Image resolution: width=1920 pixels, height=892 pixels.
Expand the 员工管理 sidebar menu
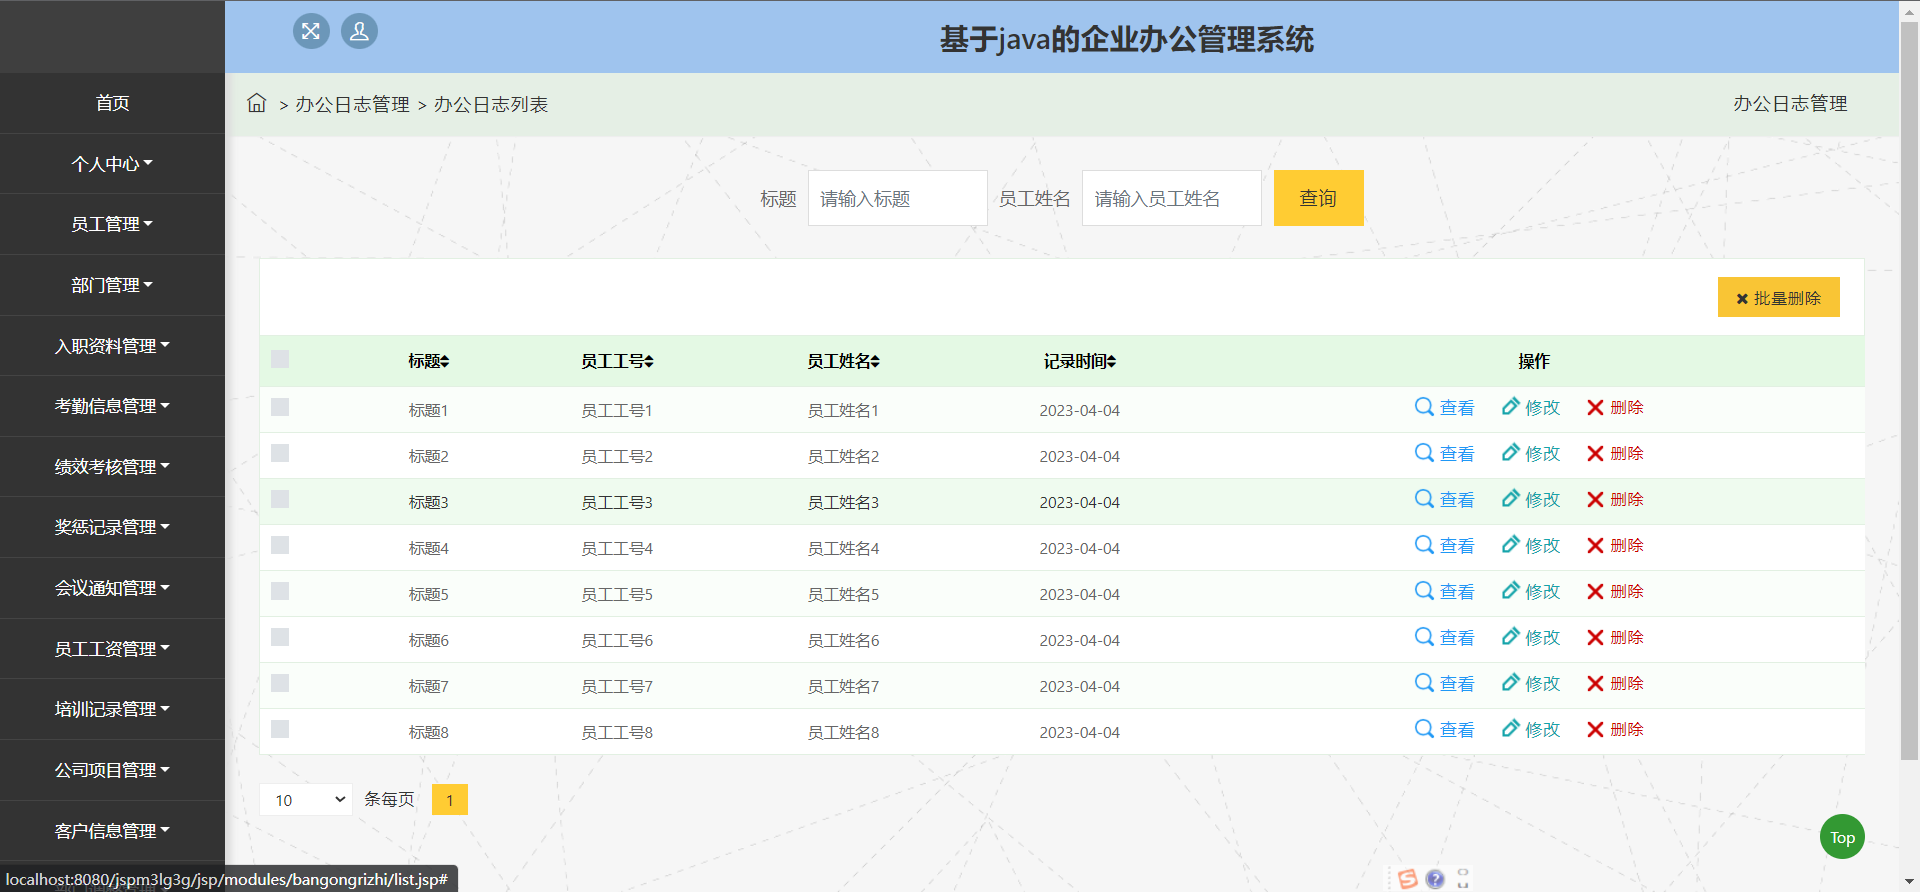[112, 224]
